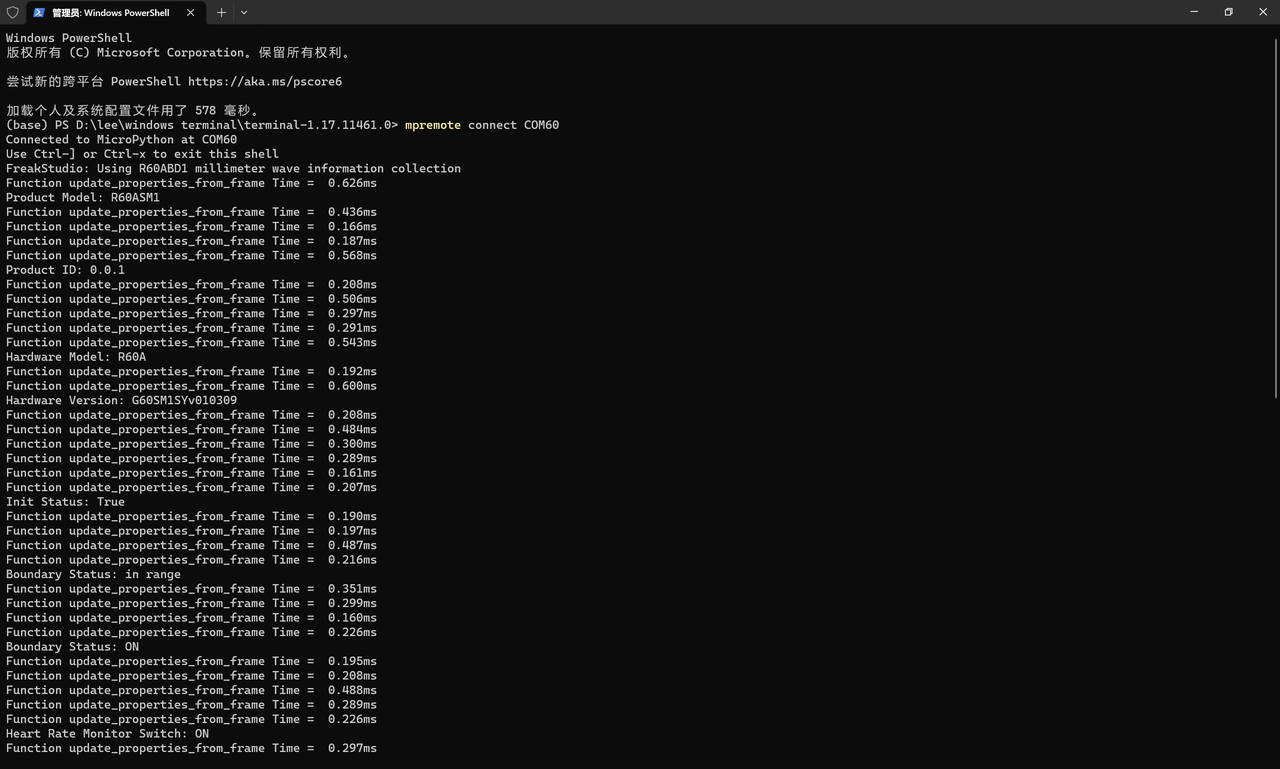Screen dimensions: 1280x769
Task: Click the Hardware Version output line
Action: tap(122, 400)
